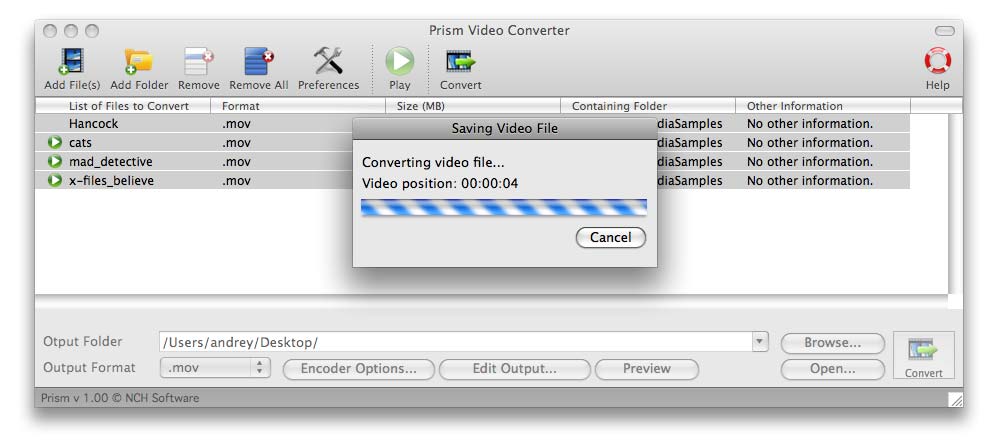This screenshot has width=991, height=443.
Task: Select the x-files_believe file row
Action: pyautogui.click(x=472, y=181)
